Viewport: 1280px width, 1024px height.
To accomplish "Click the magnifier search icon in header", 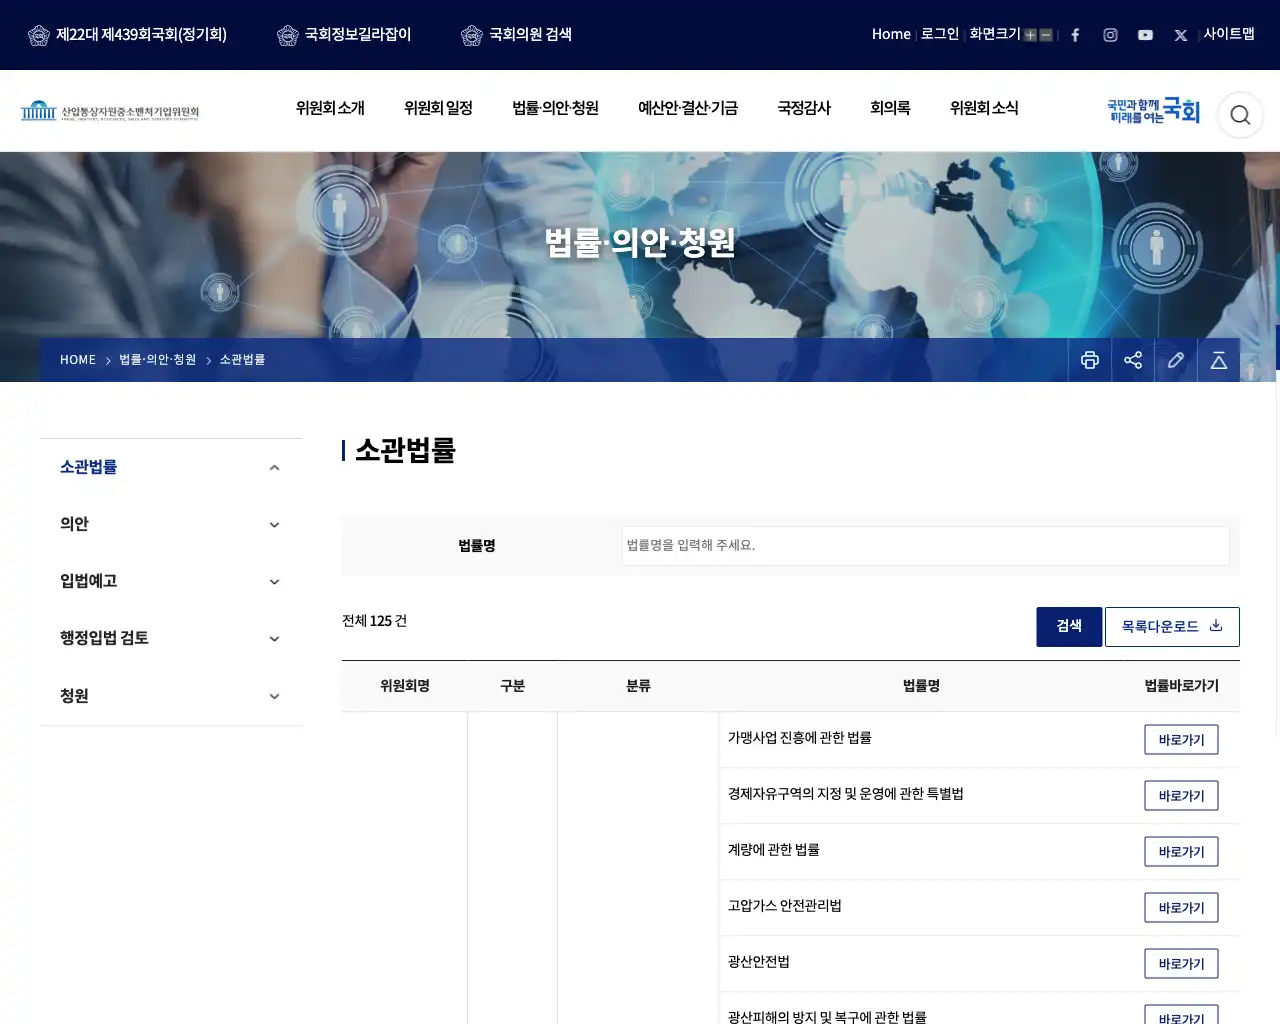I will (x=1240, y=115).
